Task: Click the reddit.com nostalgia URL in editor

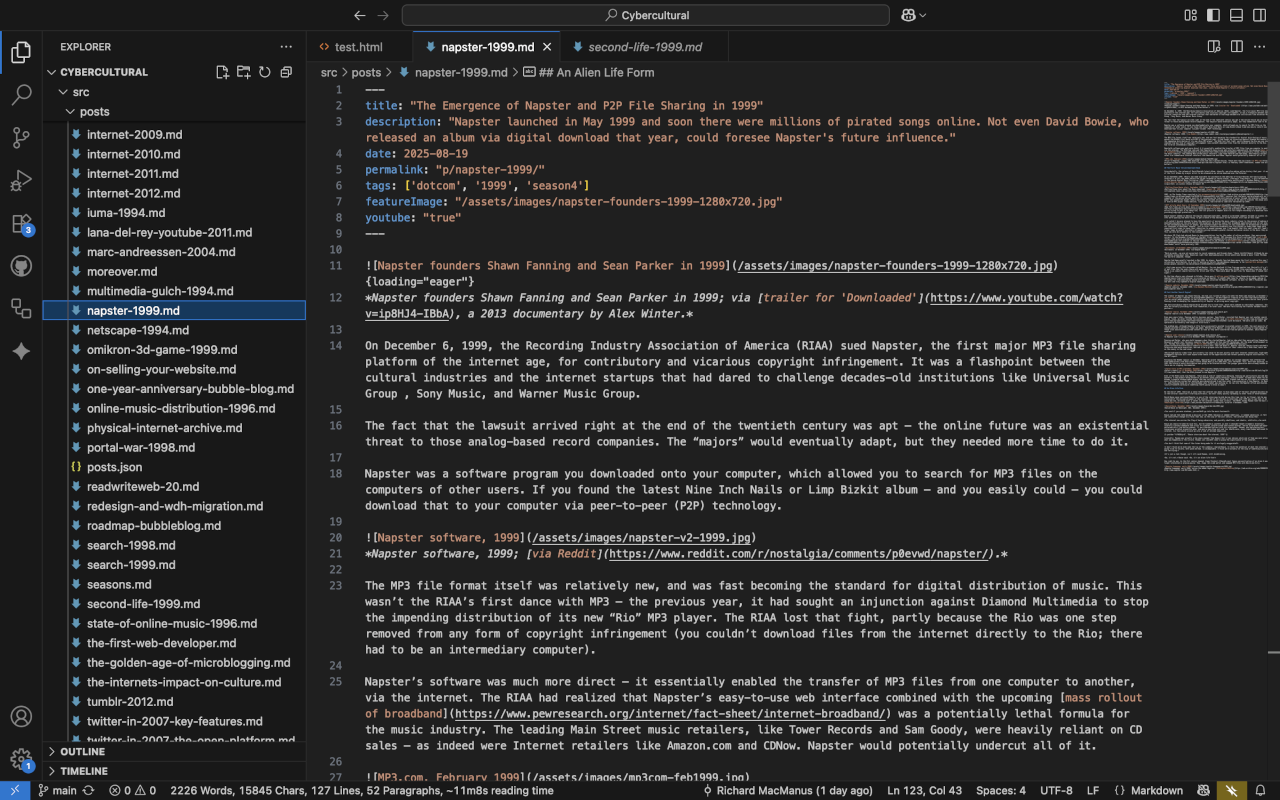Action: 798,554
